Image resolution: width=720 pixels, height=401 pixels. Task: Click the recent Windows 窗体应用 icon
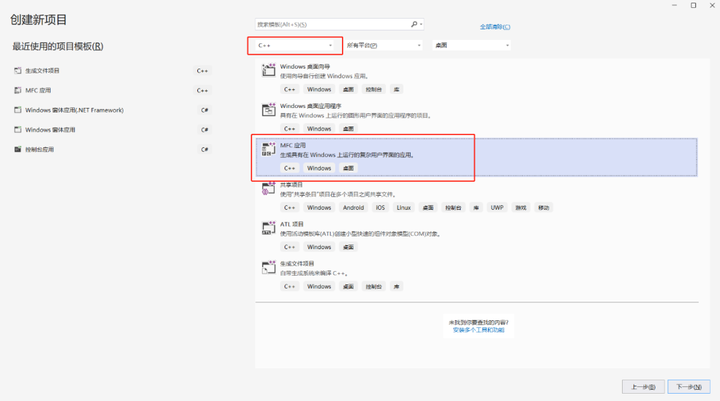(17, 130)
